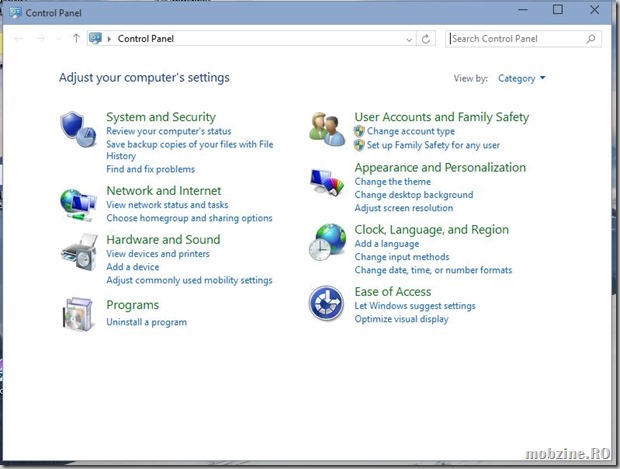Open Find and fix problems
This screenshot has height=469, width=620.
tap(151, 169)
